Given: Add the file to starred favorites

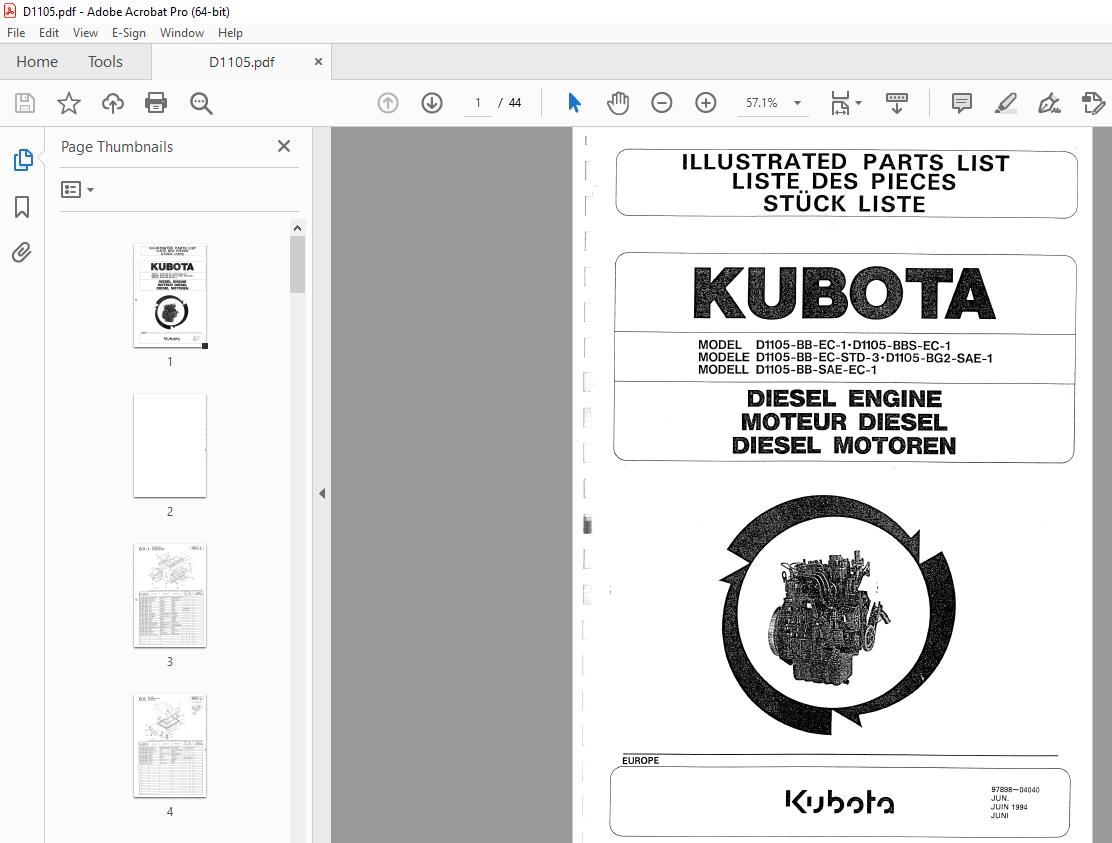Looking at the screenshot, I should pyautogui.click(x=69, y=104).
